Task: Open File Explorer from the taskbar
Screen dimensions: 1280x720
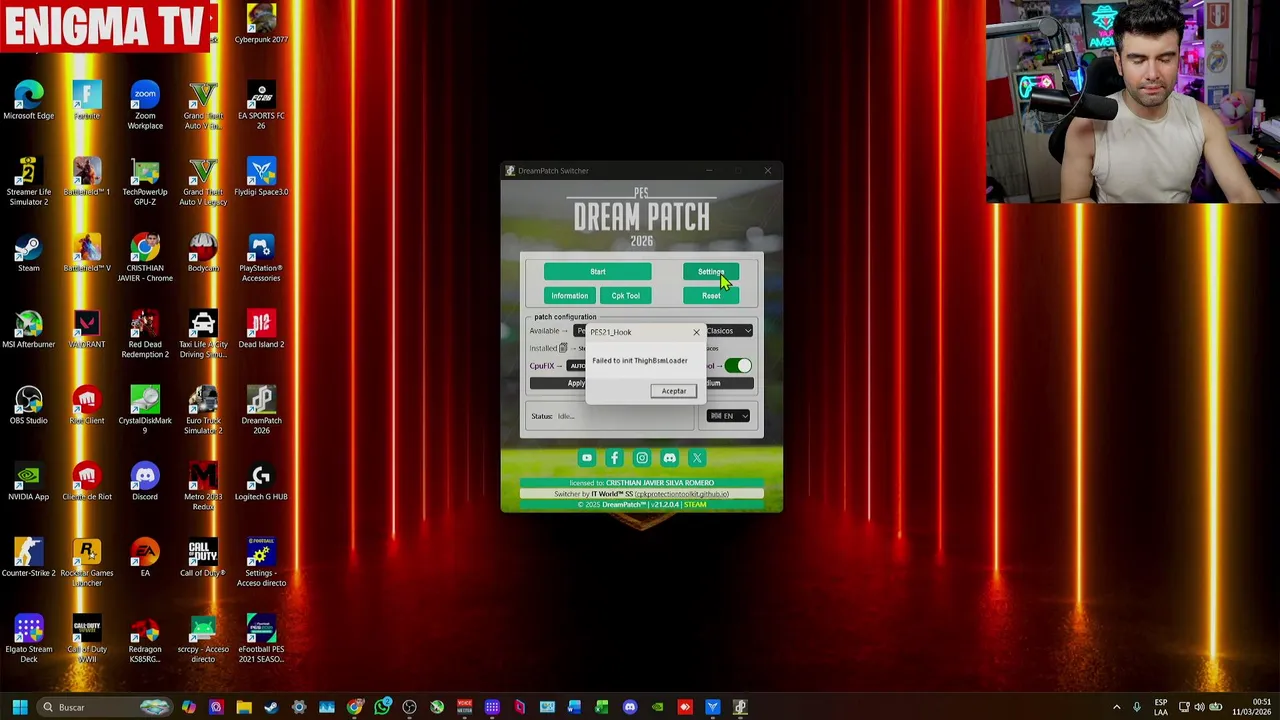Action: pos(244,707)
